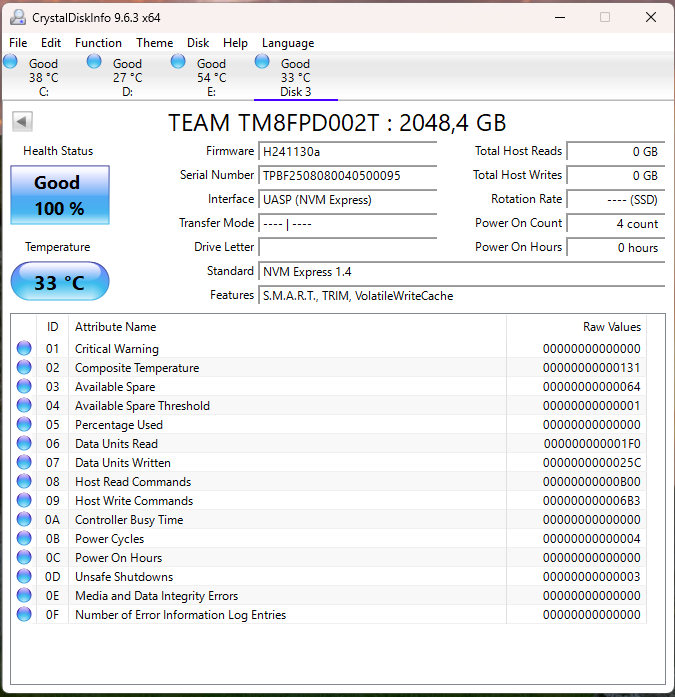Click the Critical Warning status indicator
This screenshot has width=675, height=697.
tap(24, 349)
